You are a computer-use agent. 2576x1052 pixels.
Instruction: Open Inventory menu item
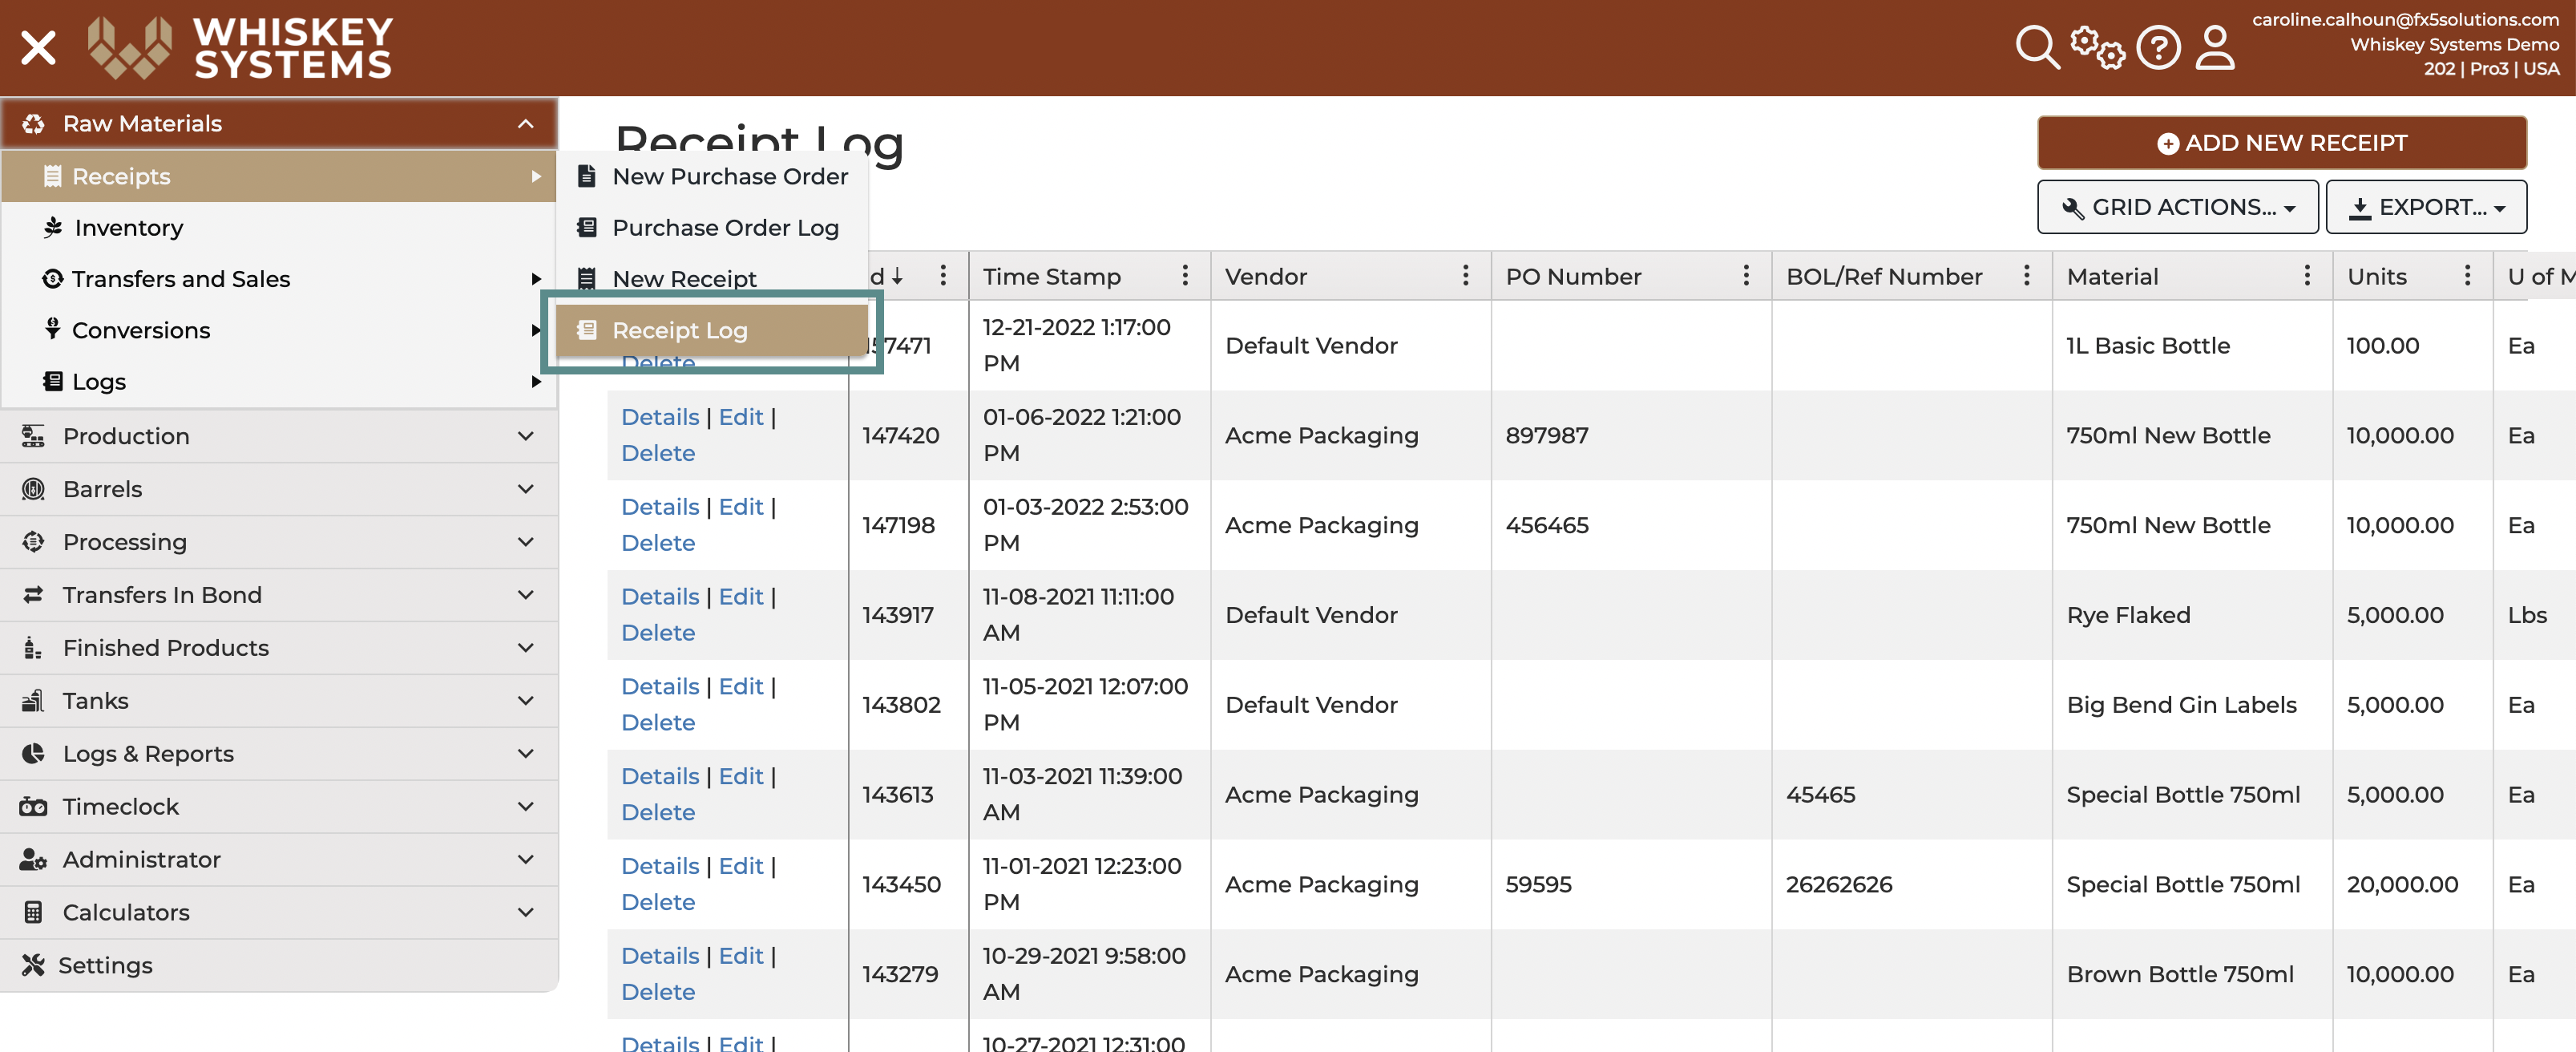(279, 228)
